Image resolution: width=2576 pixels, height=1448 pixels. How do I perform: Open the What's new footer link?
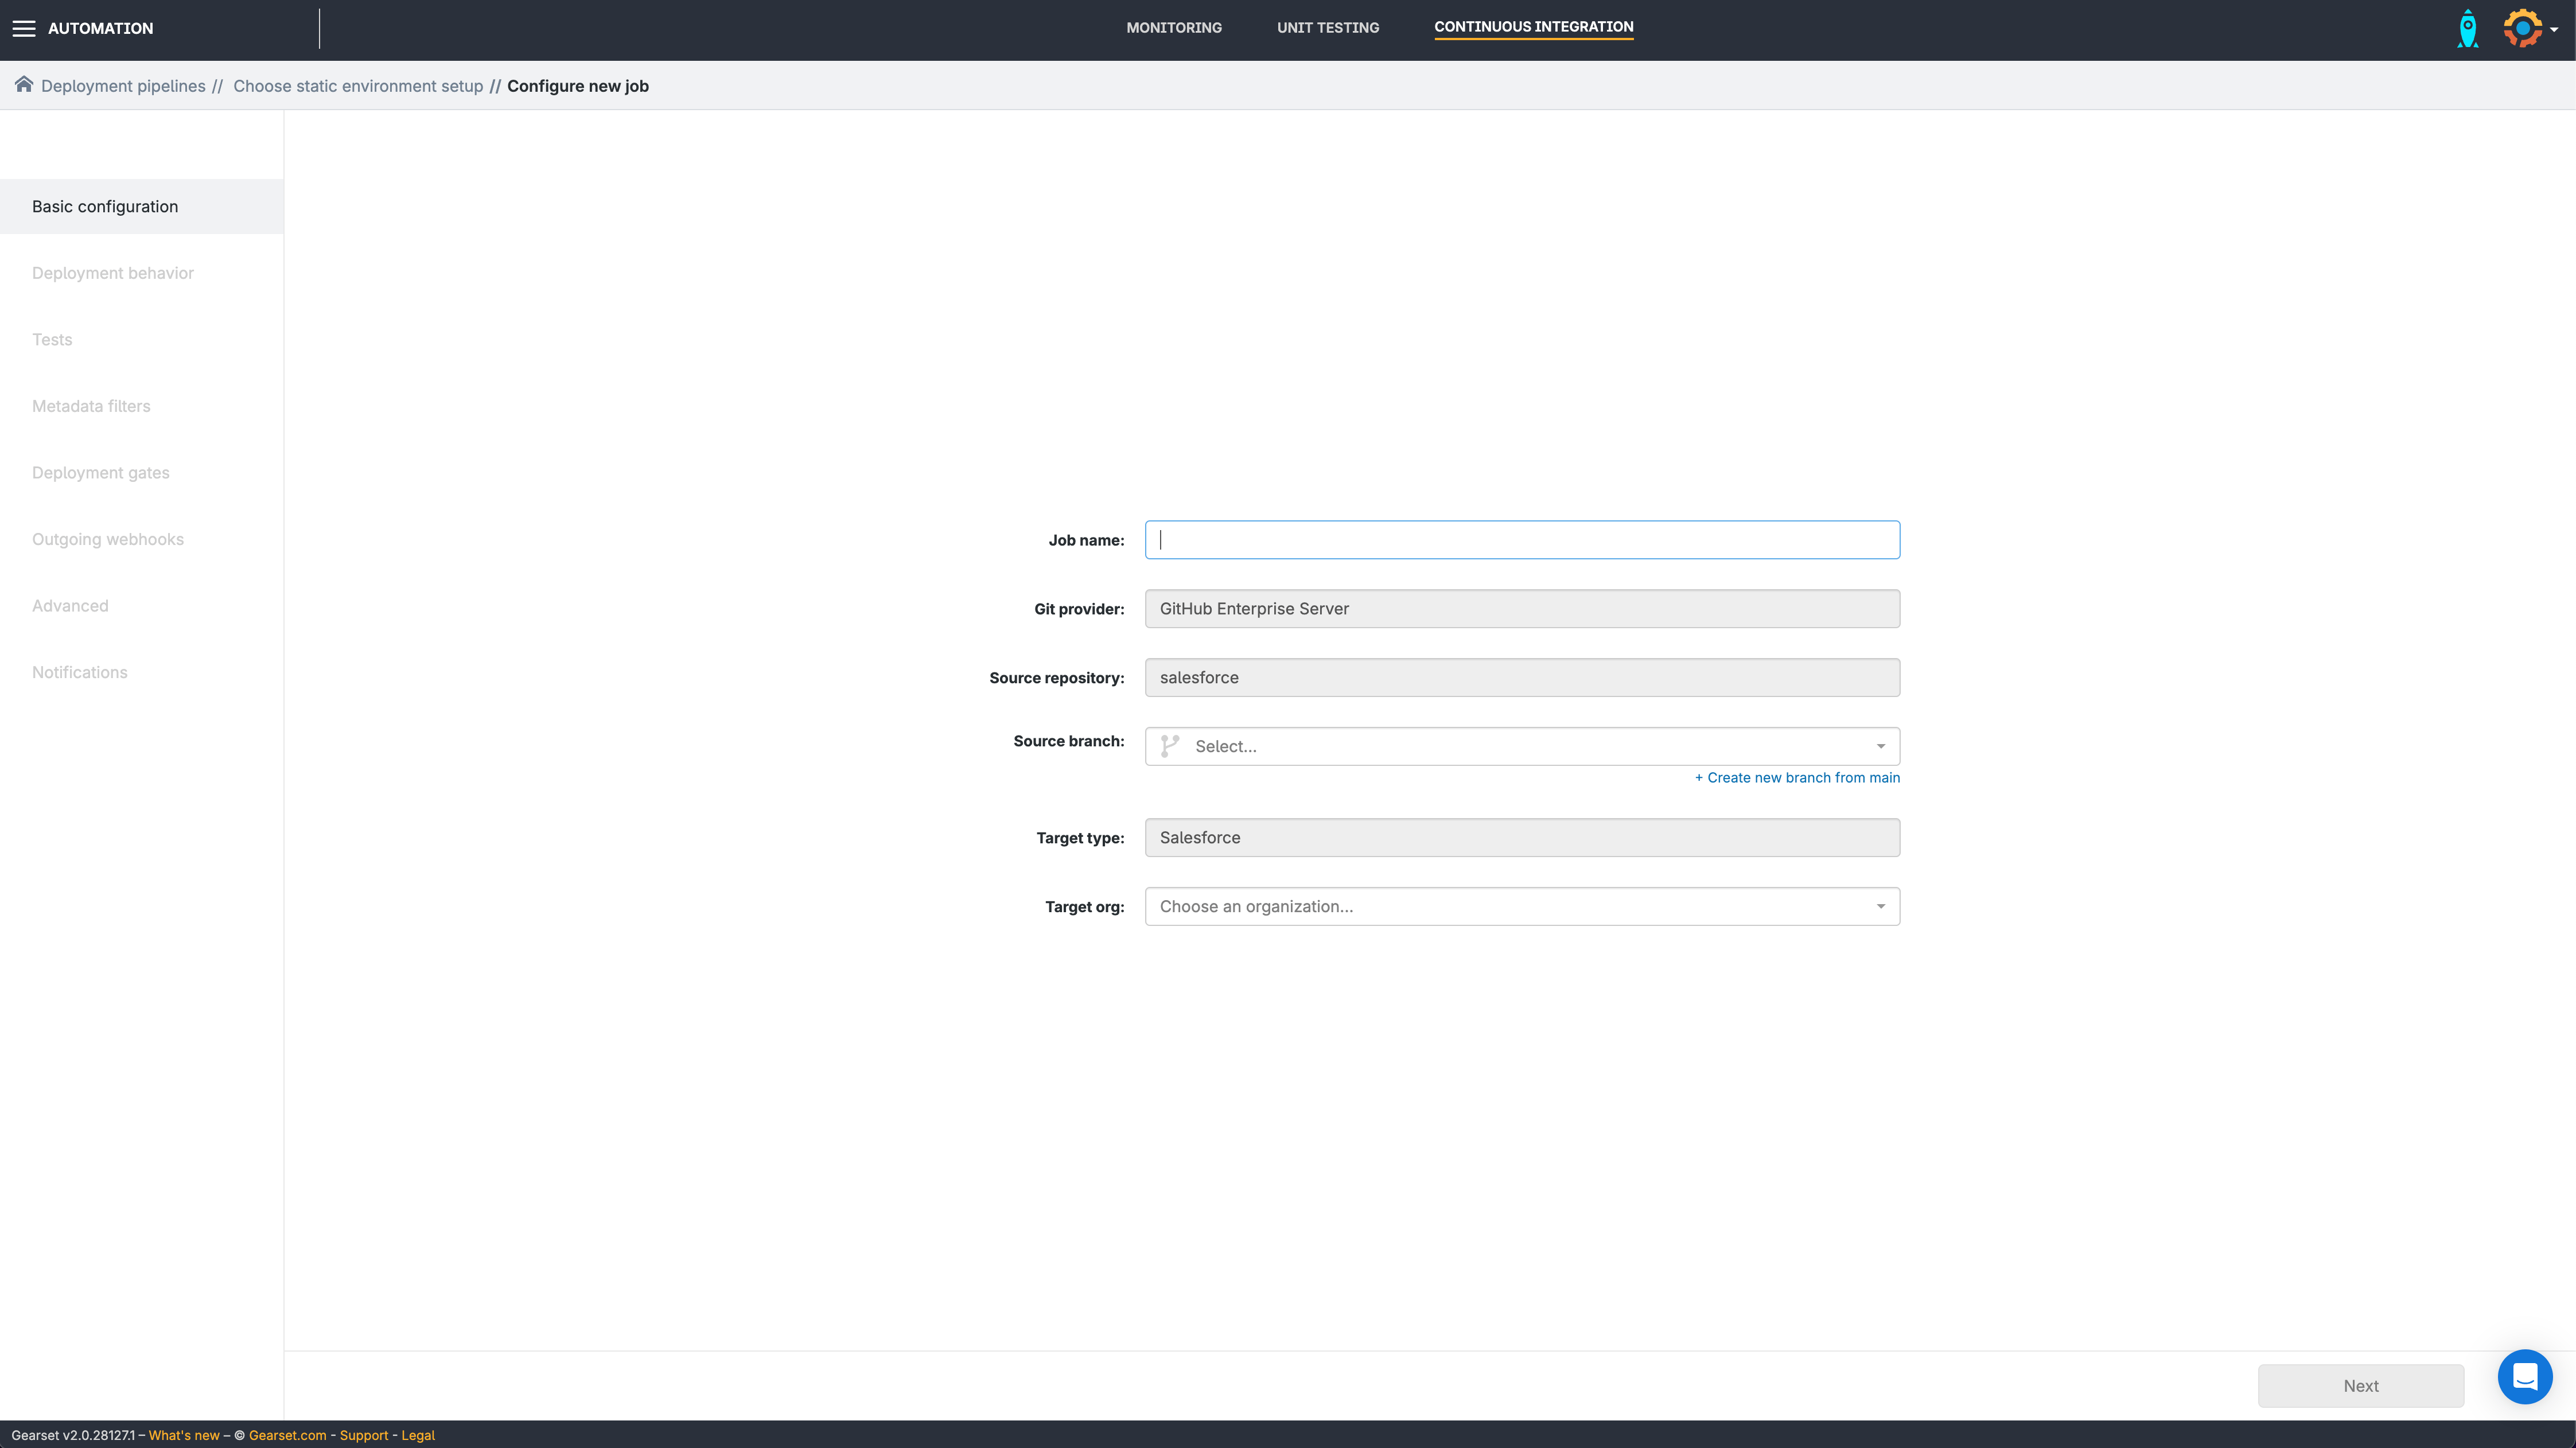[x=184, y=1435]
